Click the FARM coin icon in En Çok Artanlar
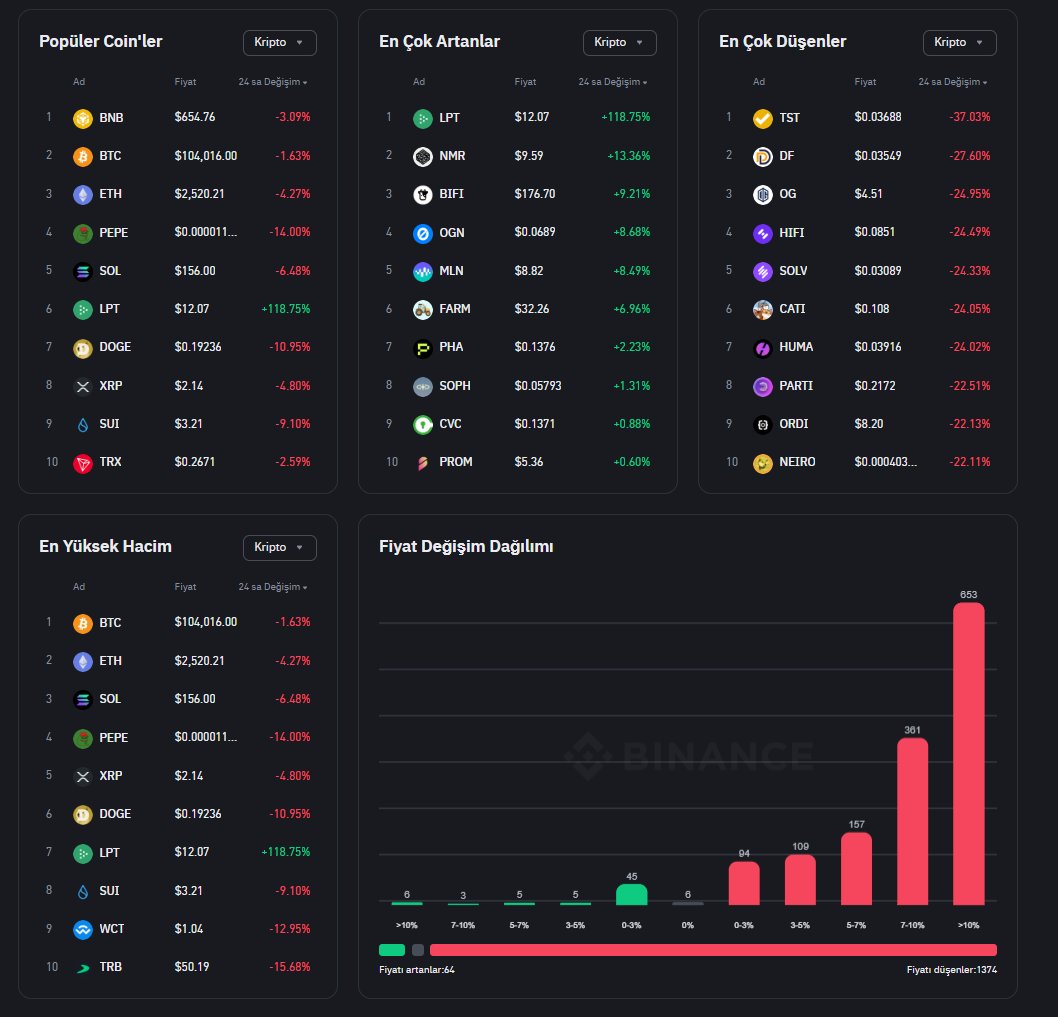1058x1017 pixels. (x=422, y=309)
